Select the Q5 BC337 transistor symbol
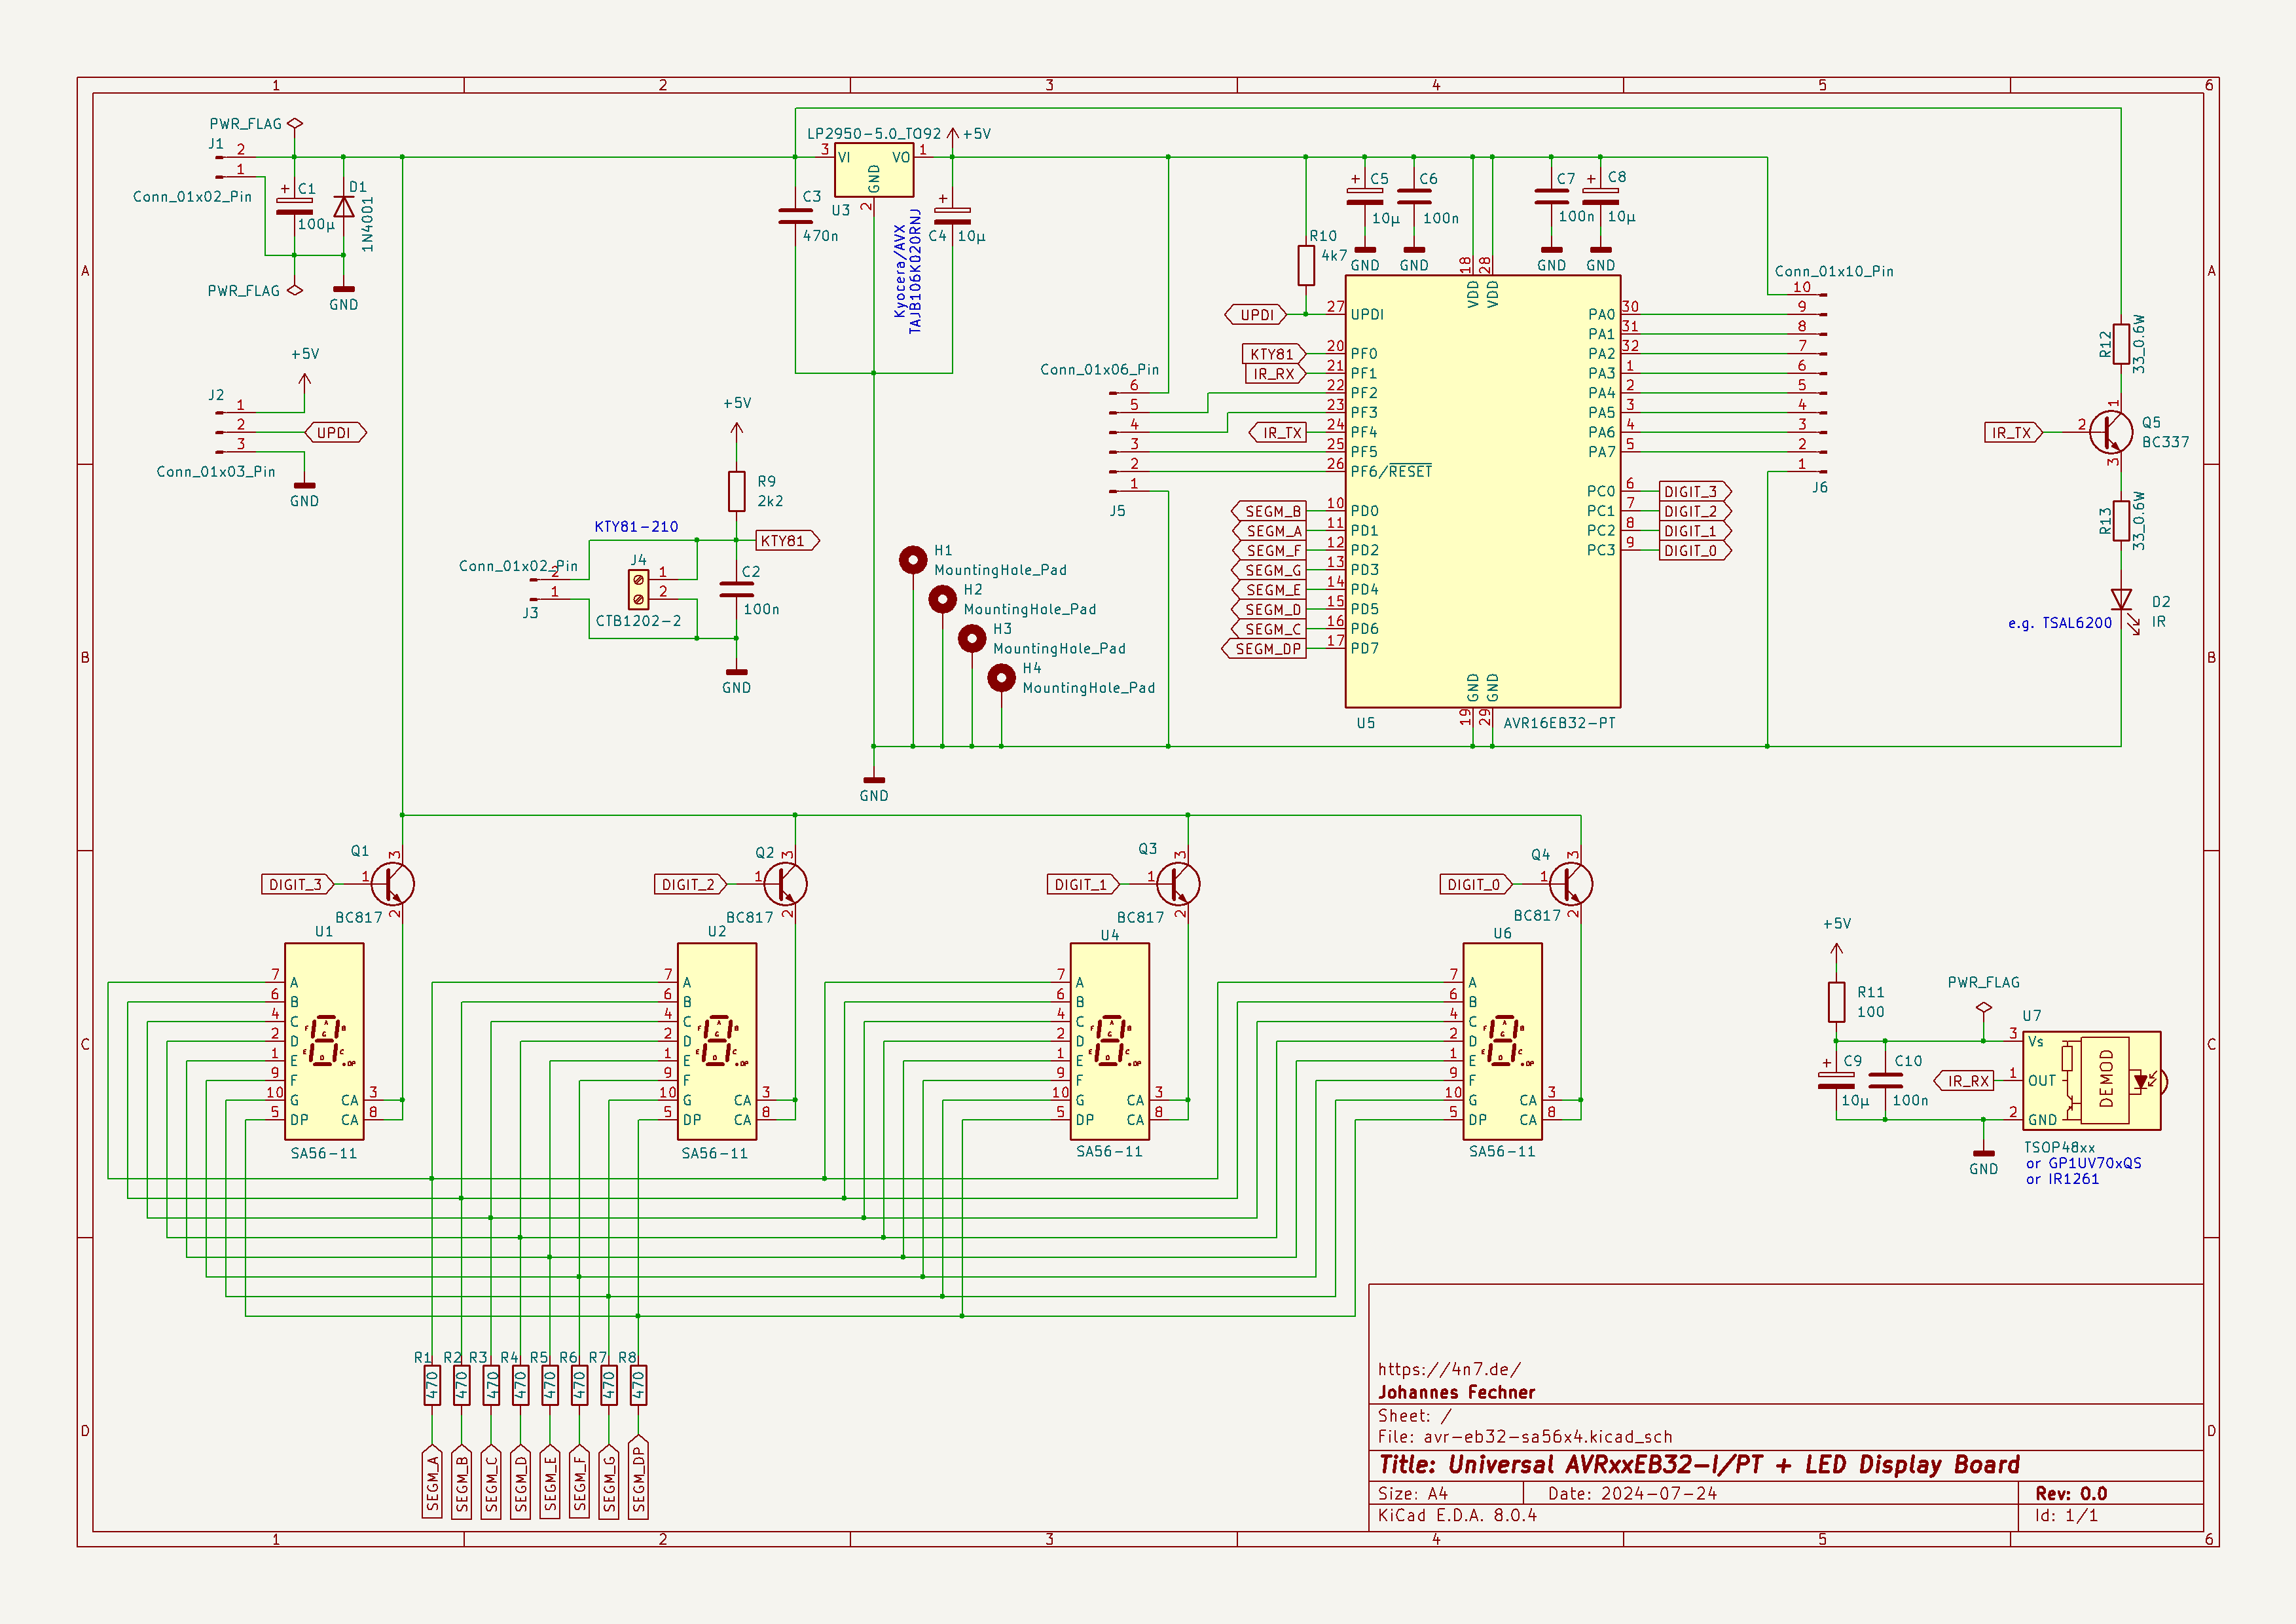Image resolution: width=2296 pixels, height=1624 pixels. tap(2111, 432)
